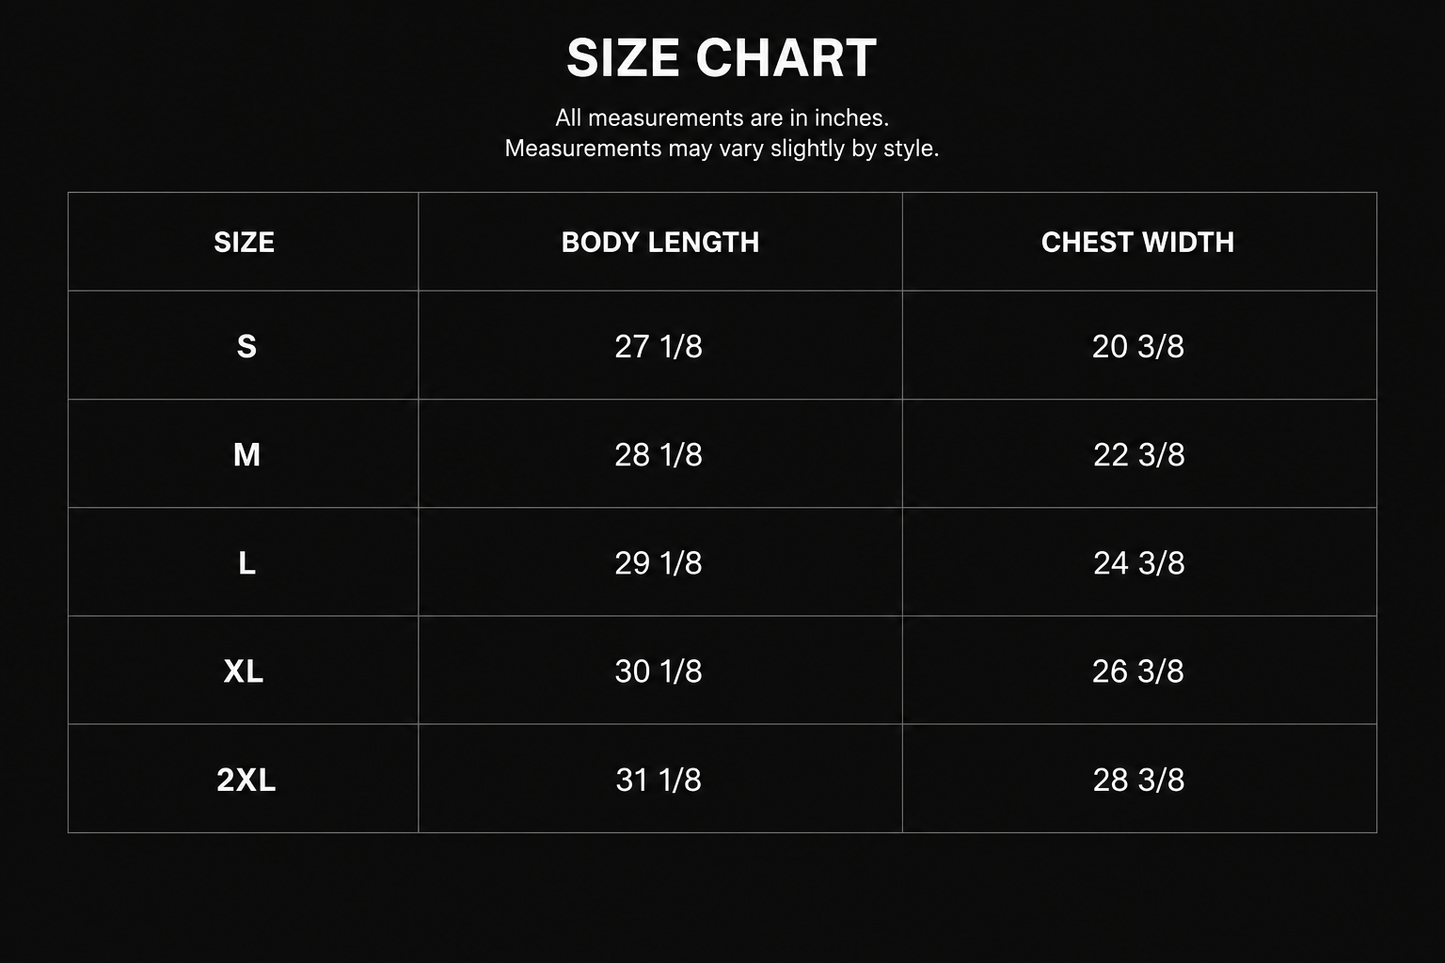Select body length value 29 1/8

point(658,563)
